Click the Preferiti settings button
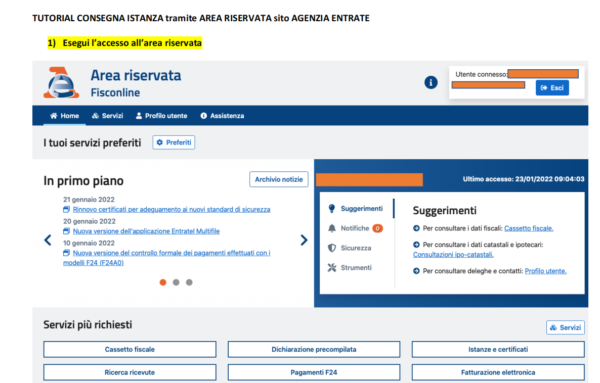600x383 pixels. (x=174, y=142)
